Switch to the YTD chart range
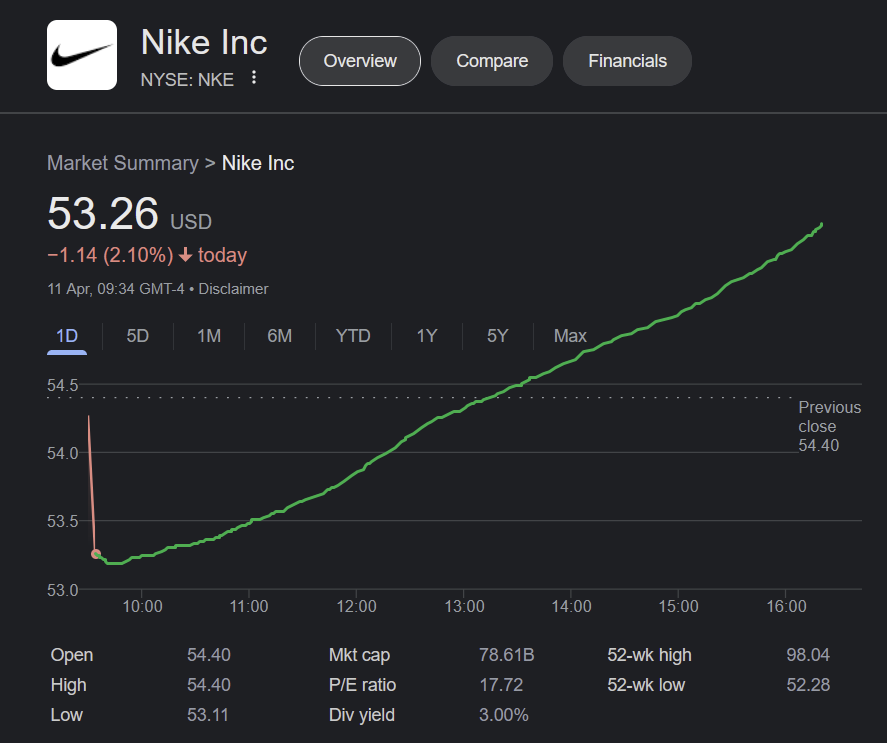The image size is (887, 743). coord(353,336)
